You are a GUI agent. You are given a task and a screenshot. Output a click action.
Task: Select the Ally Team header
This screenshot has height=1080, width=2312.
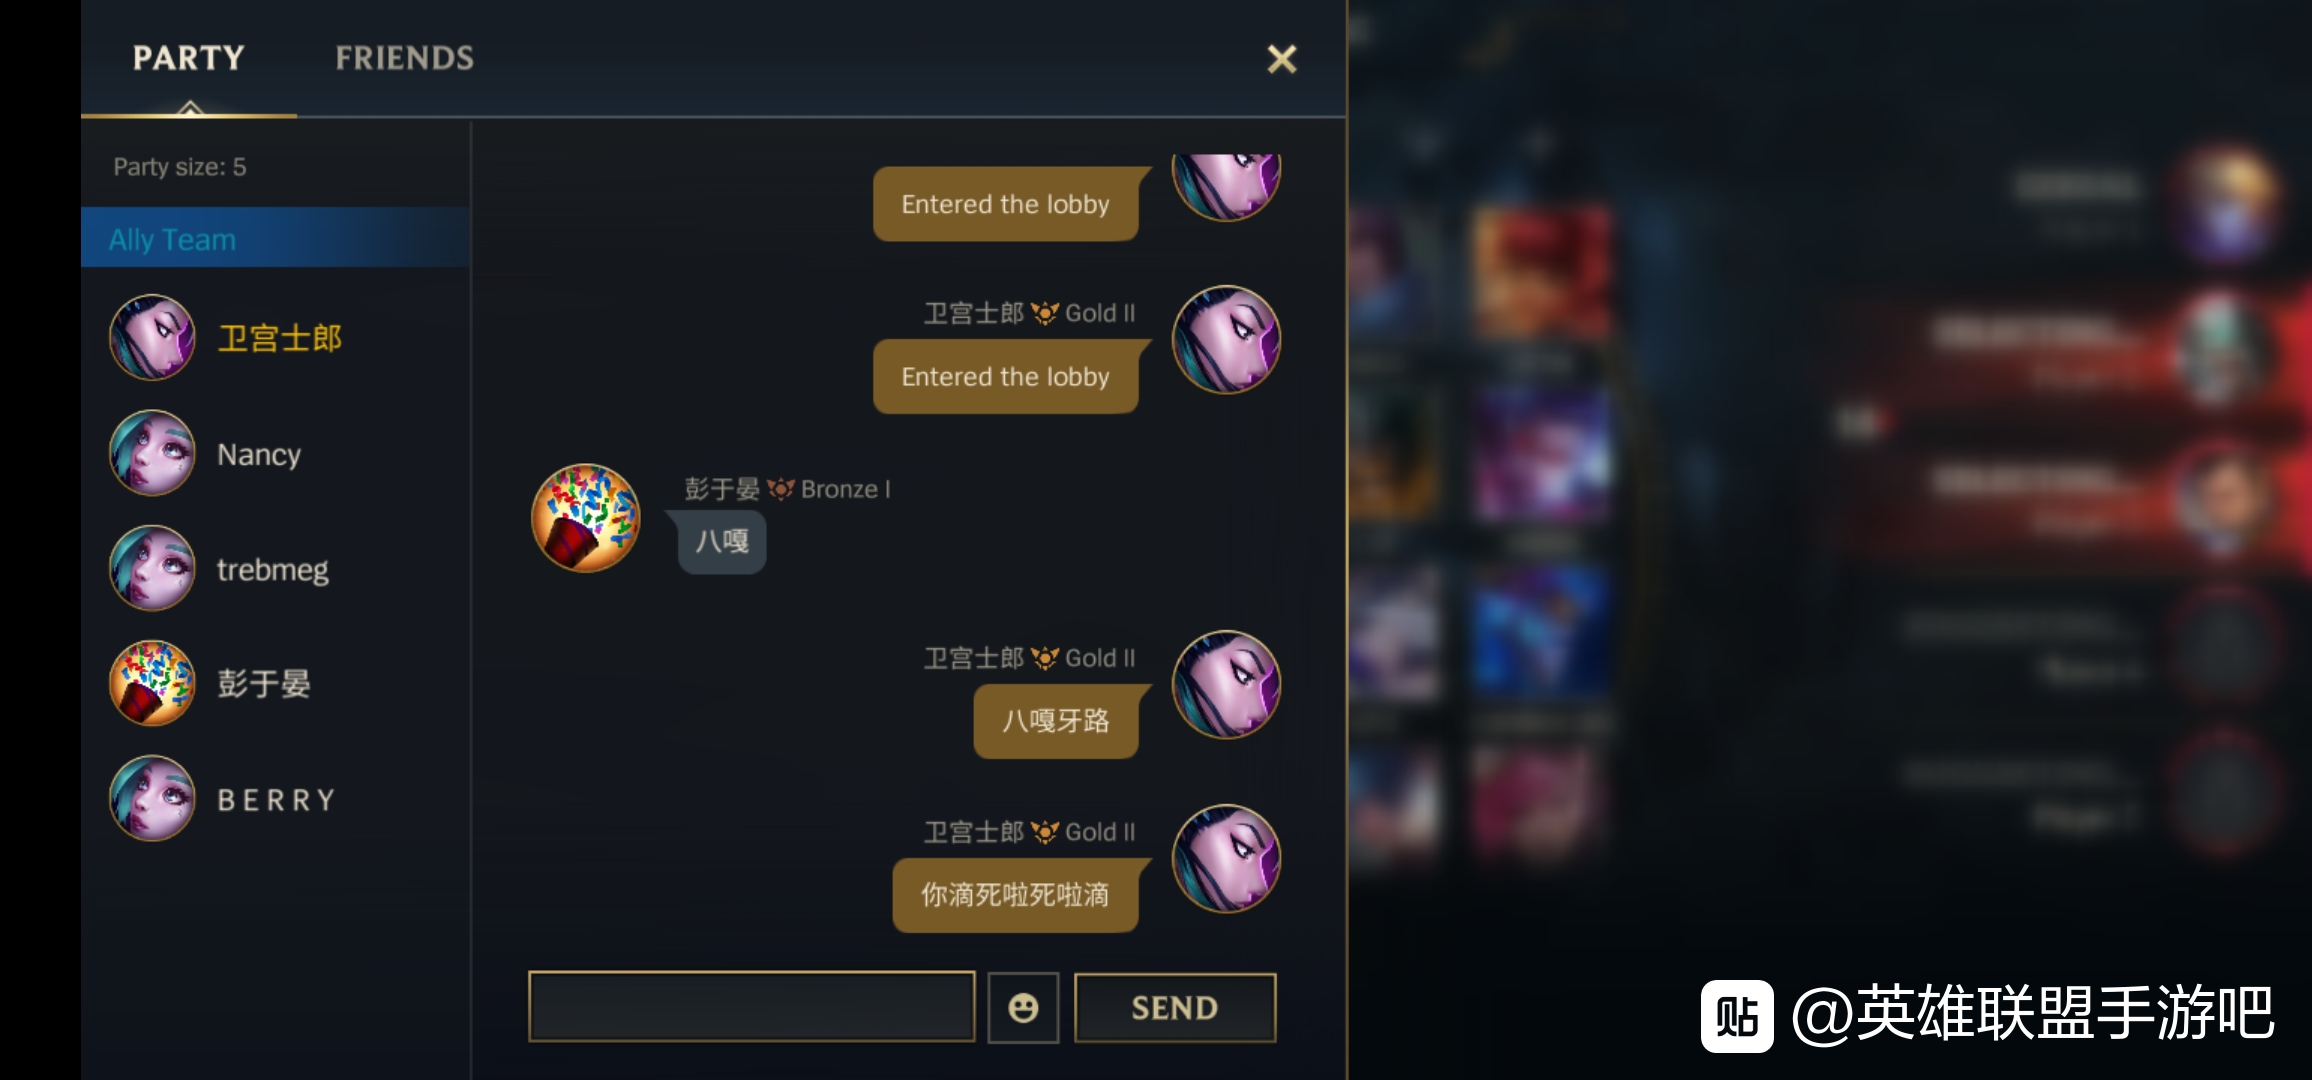(x=275, y=238)
